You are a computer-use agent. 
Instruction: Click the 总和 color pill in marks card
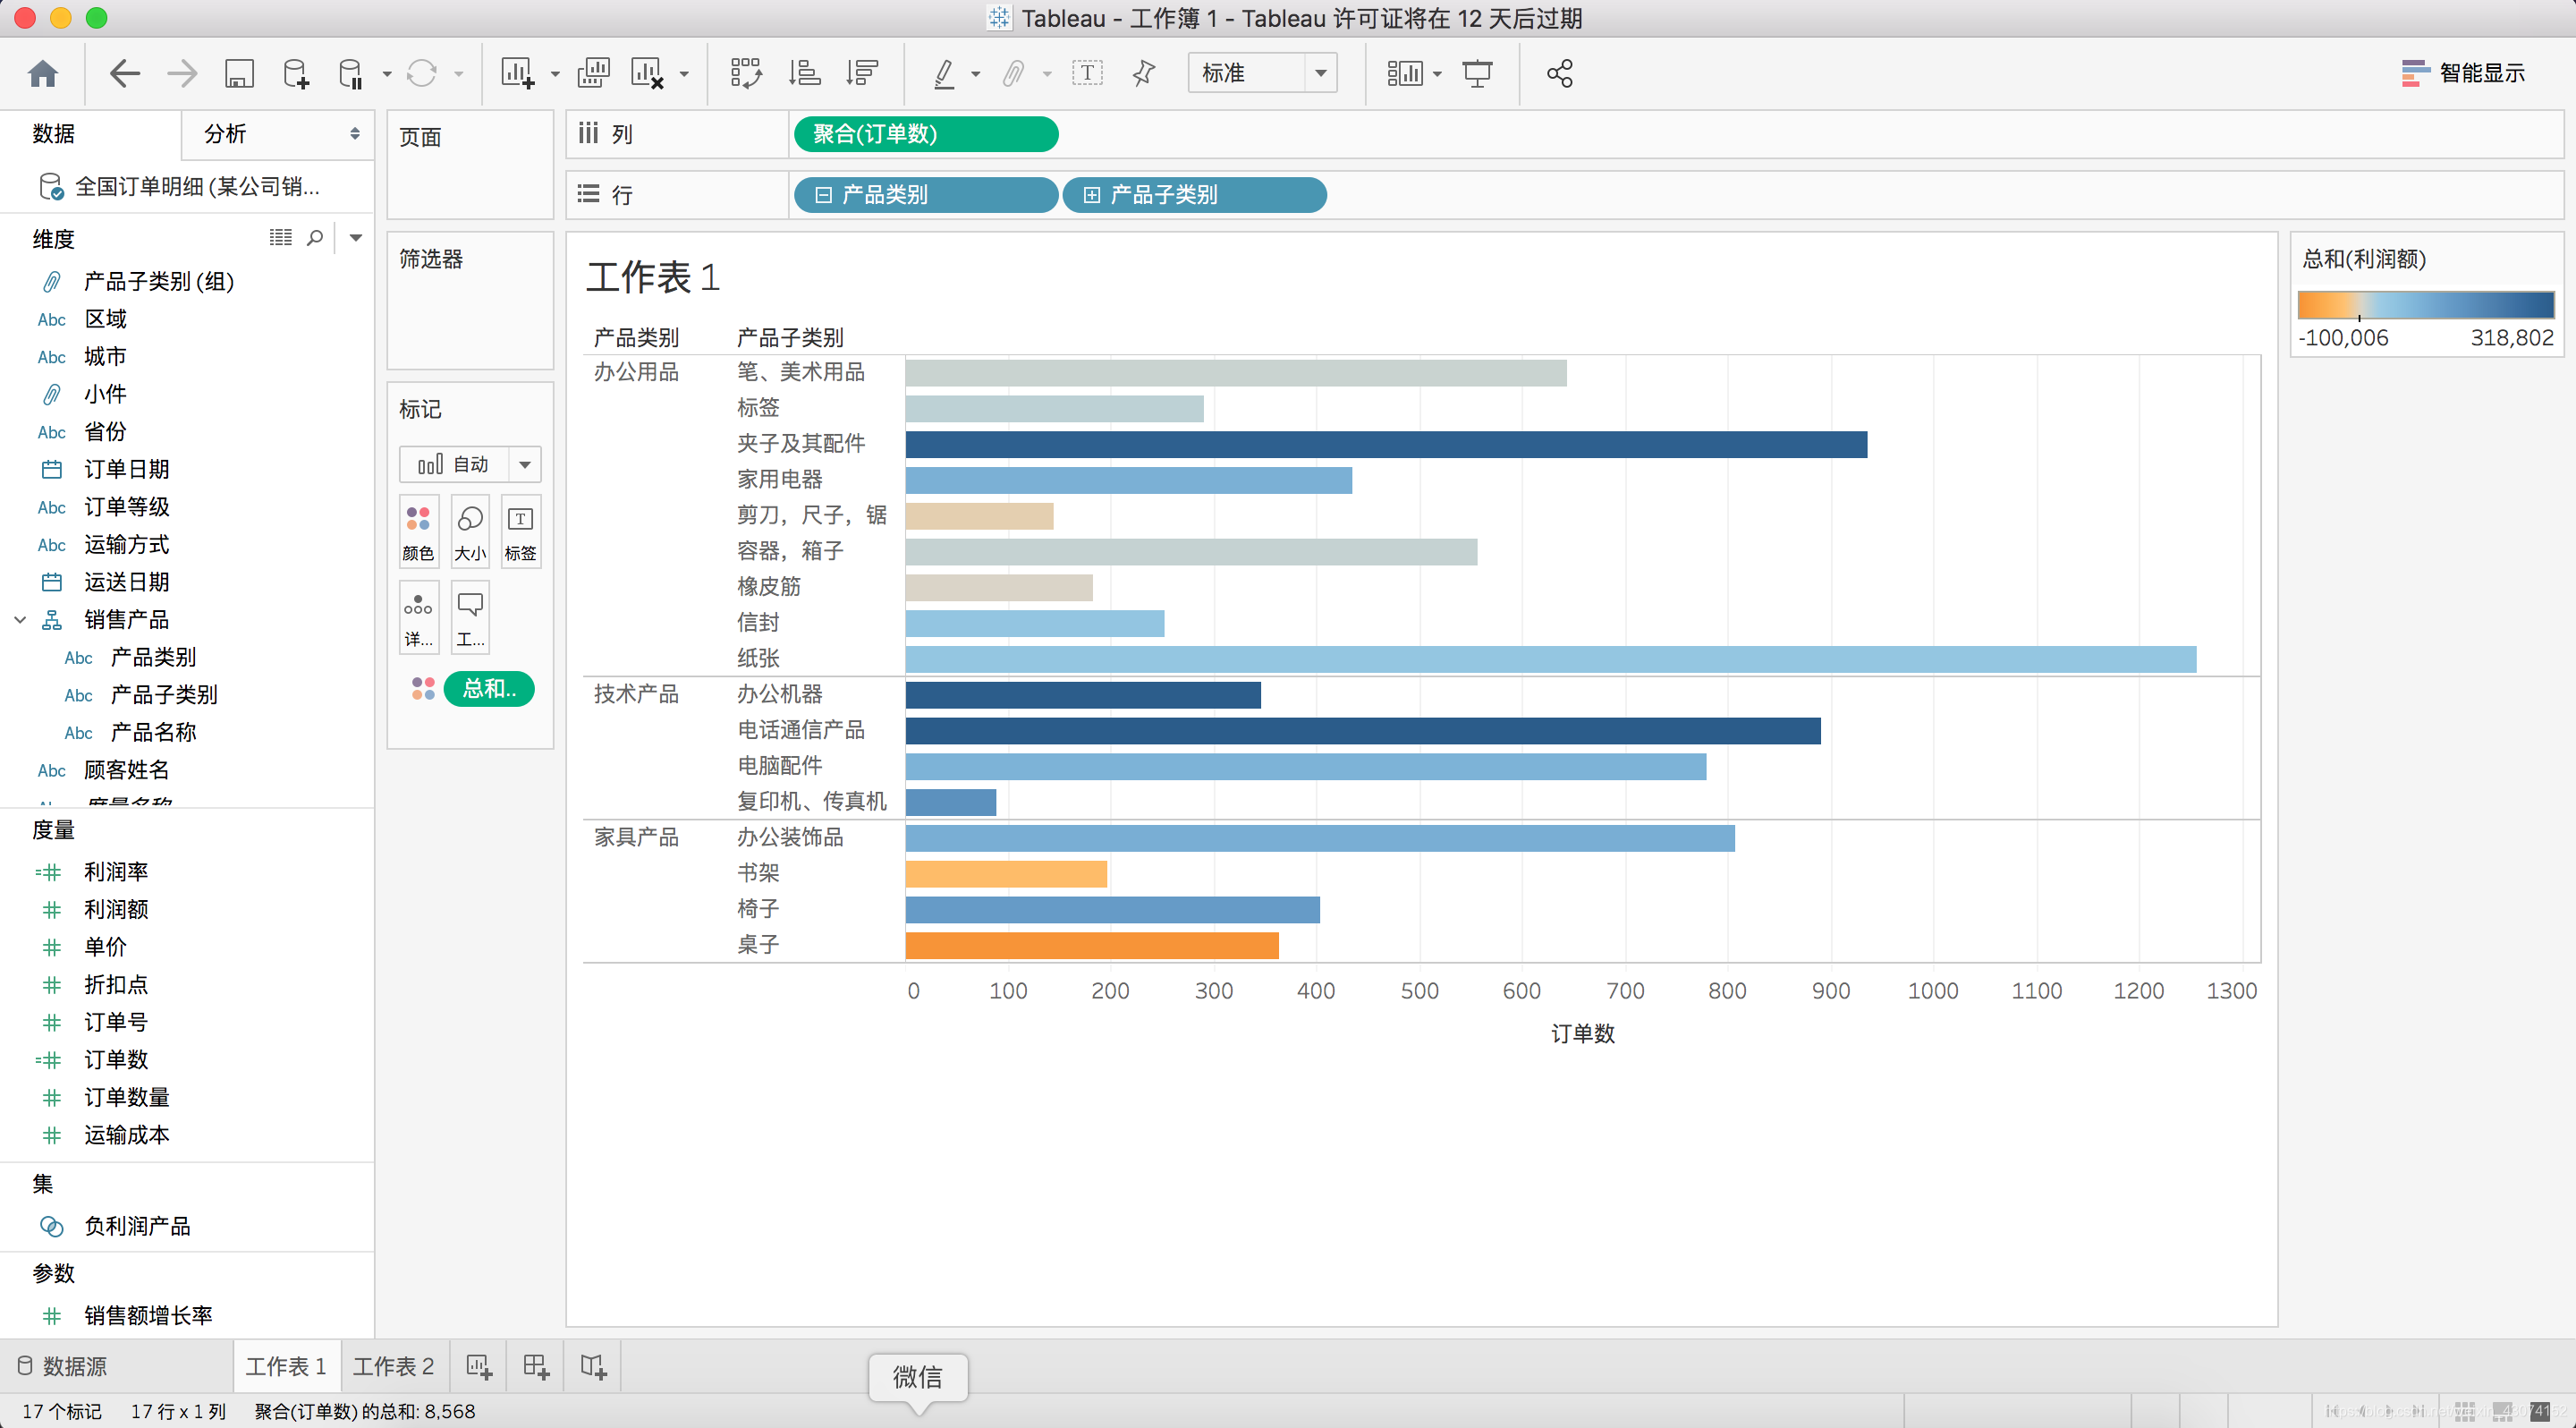click(489, 689)
